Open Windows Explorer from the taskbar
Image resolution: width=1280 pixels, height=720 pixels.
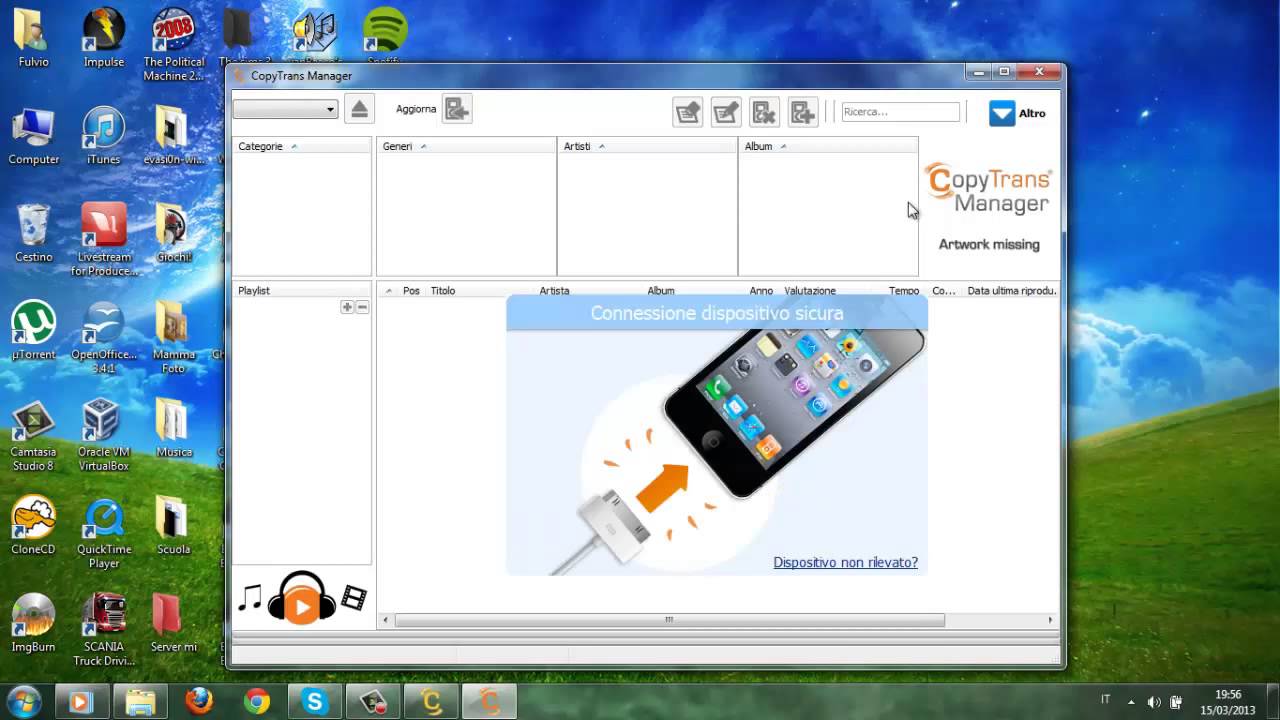point(141,702)
